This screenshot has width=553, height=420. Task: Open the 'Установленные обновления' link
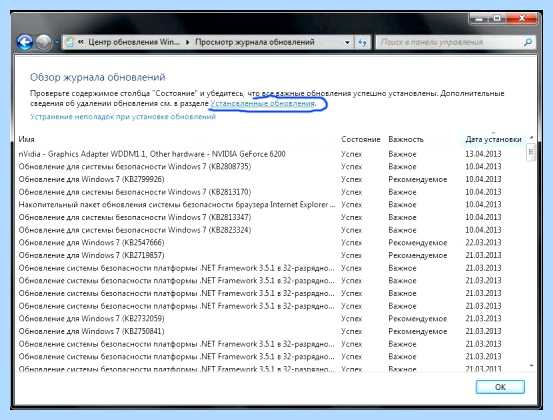(262, 104)
